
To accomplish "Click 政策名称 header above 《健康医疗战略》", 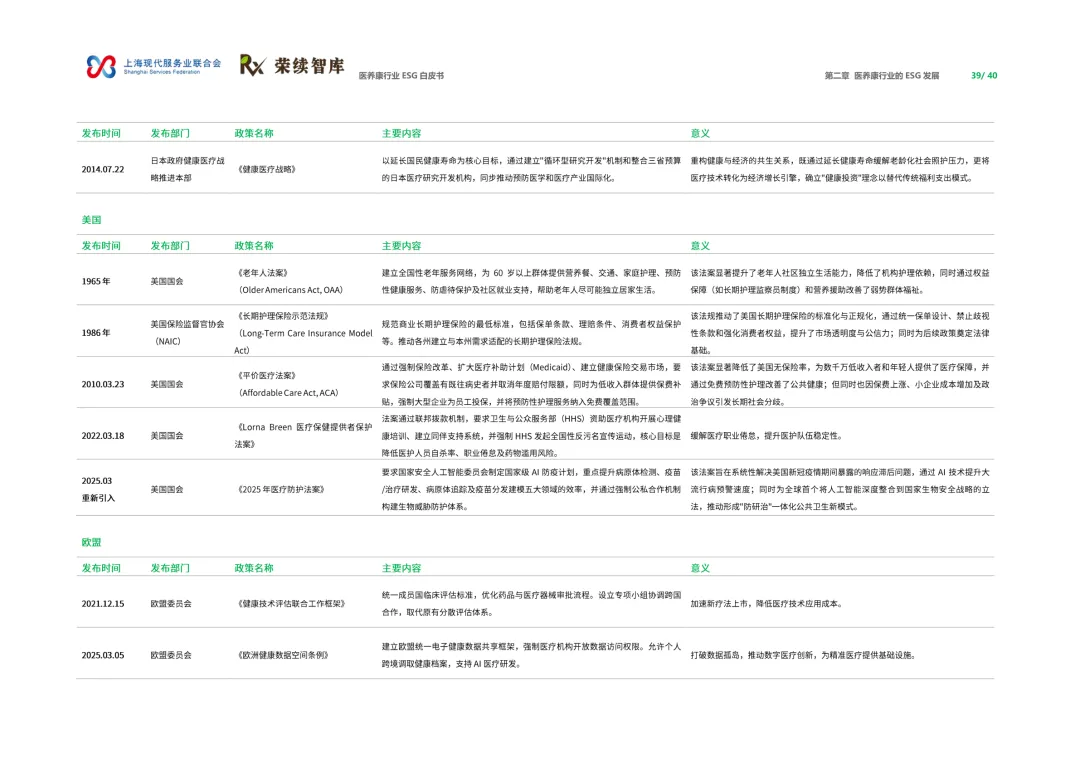I will click(x=253, y=134).
